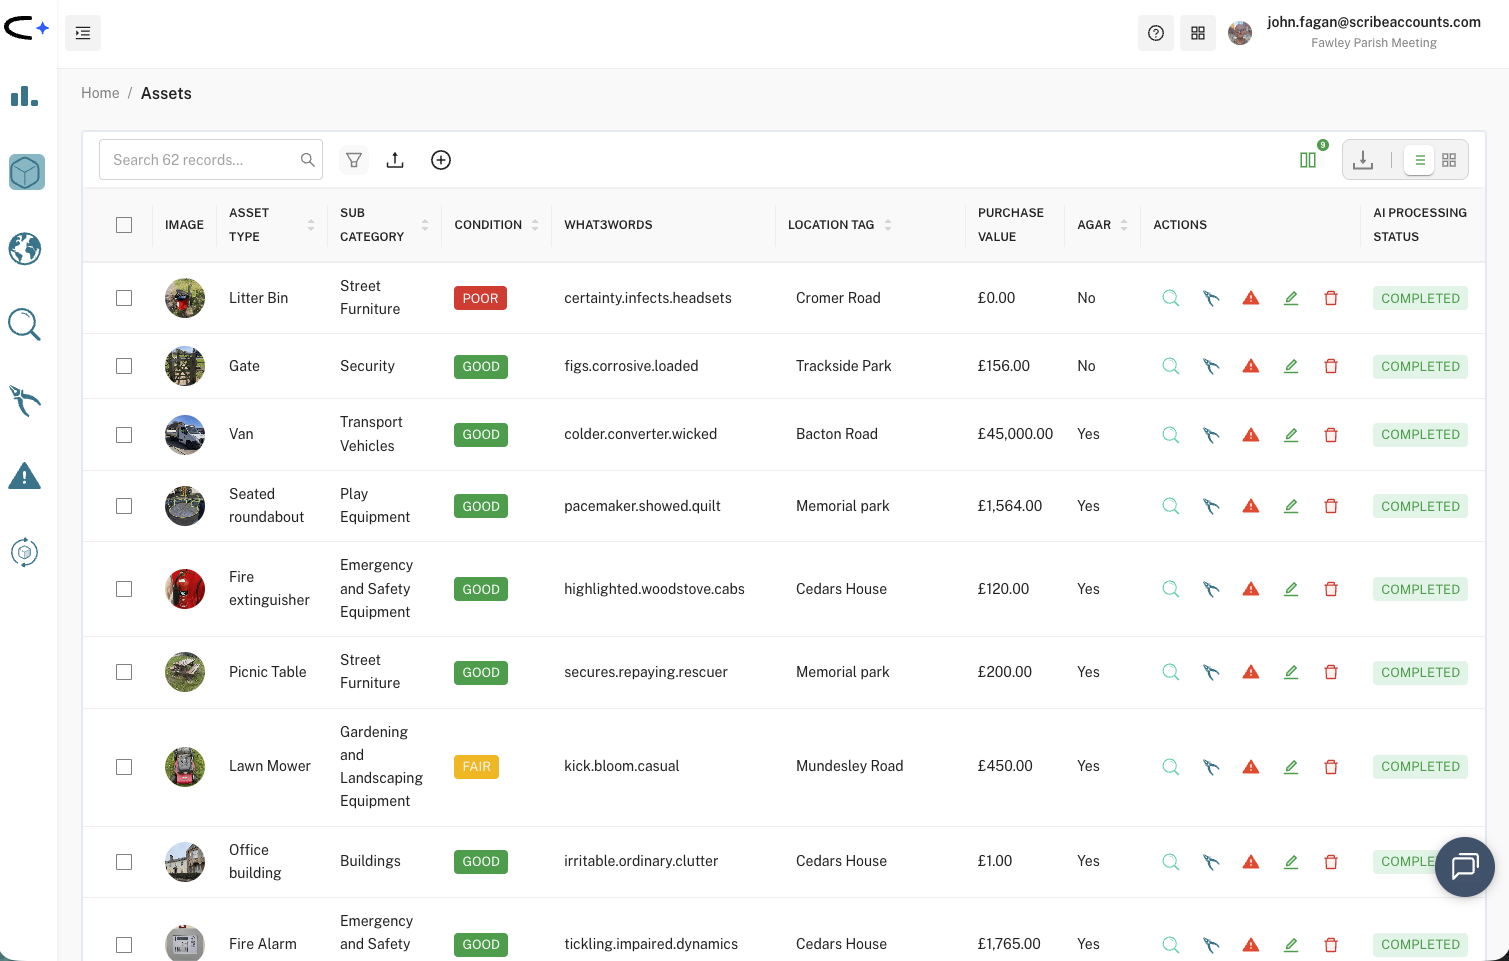Click the upload icon next to the search bar
Image resolution: width=1509 pixels, height=961 pixels.
[395, 159]
